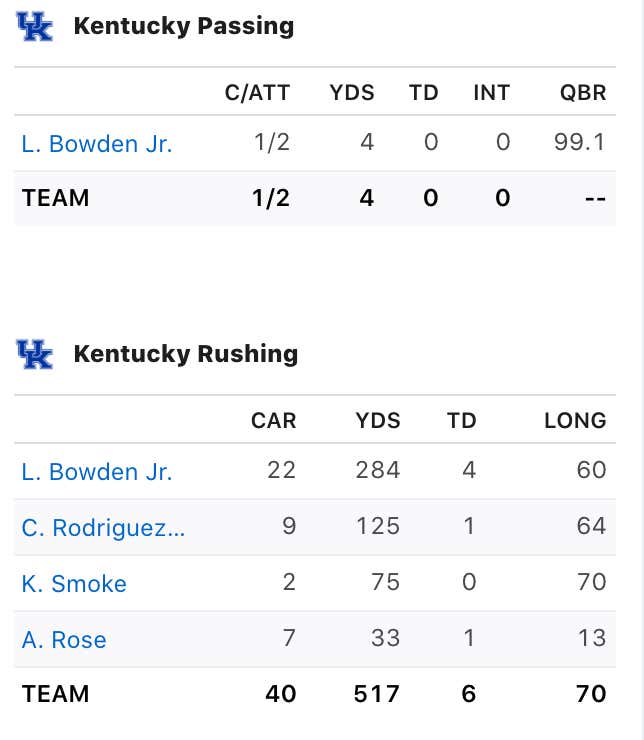
Task: Open L. Bowden Jr. passing player link
Action: (97, 143)
